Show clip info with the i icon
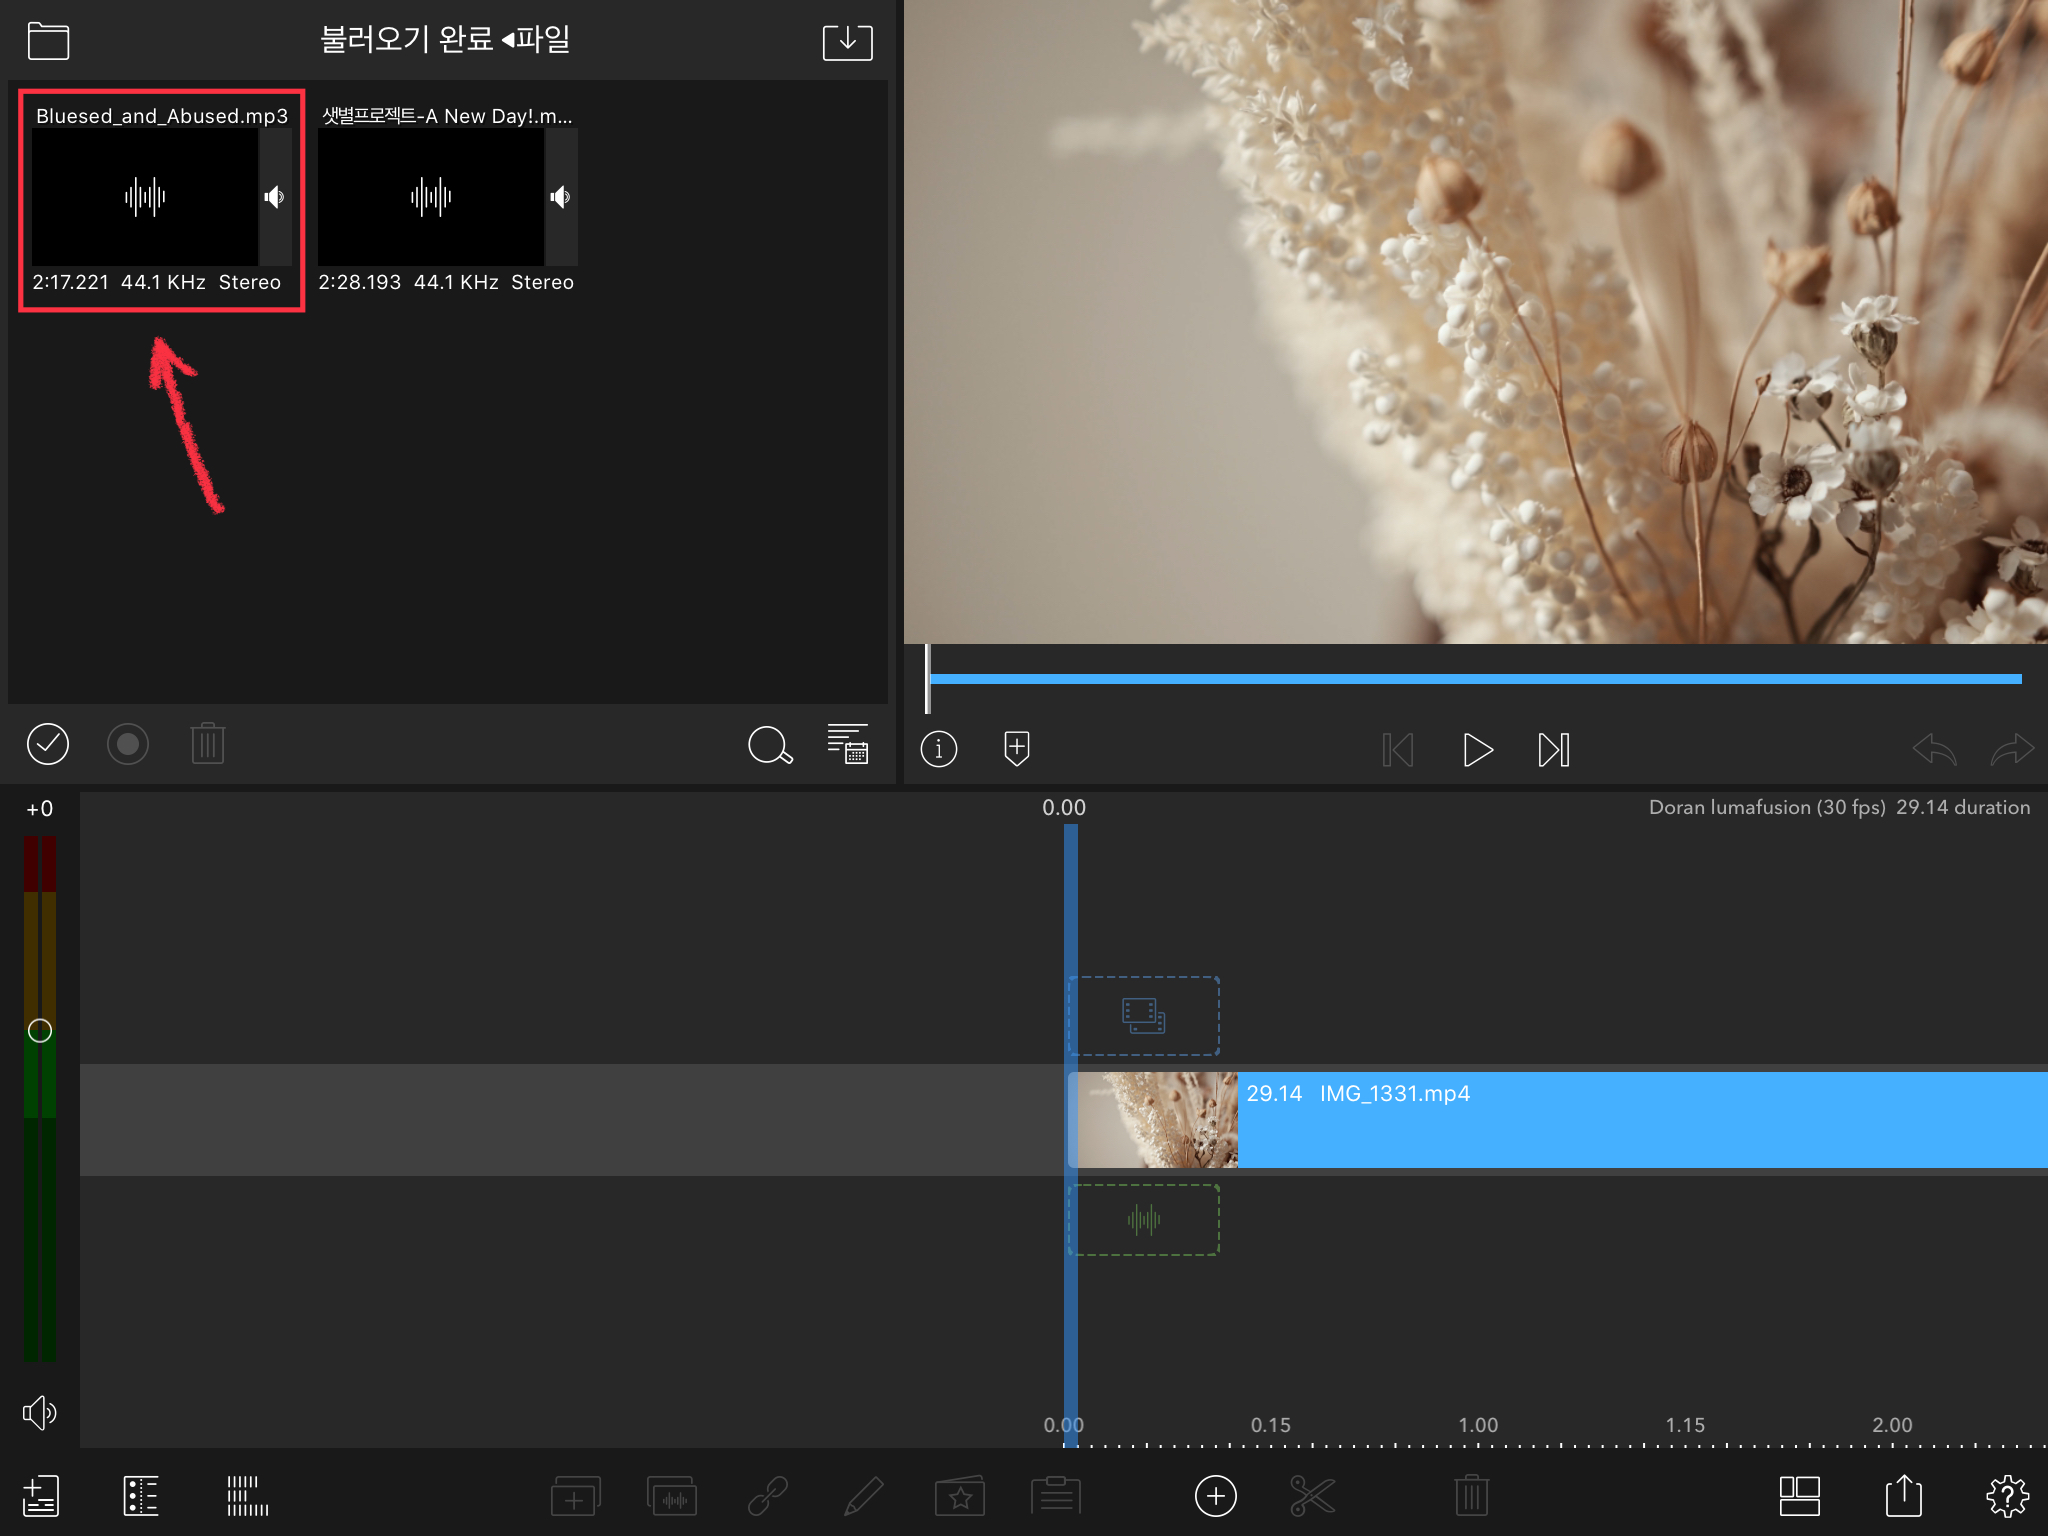The width and height of the screenshot is (2048, 1536). [x=938, y=749]
